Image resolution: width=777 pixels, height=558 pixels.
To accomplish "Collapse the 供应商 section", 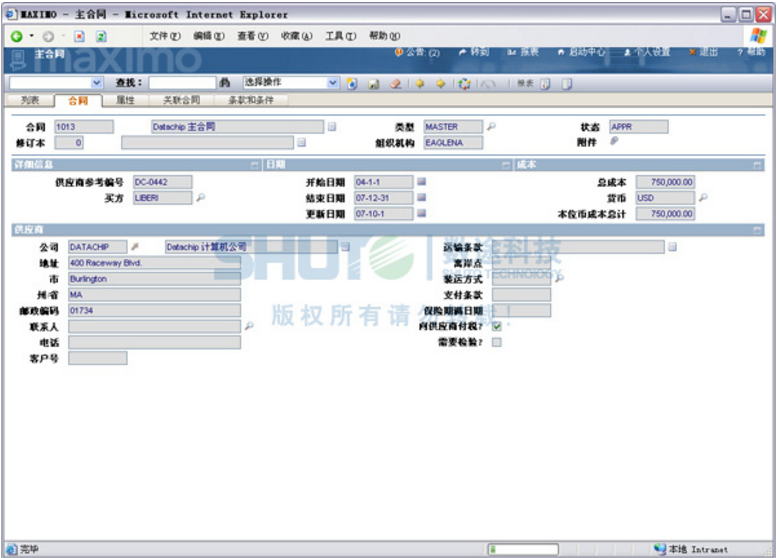I will pos(757,230).
